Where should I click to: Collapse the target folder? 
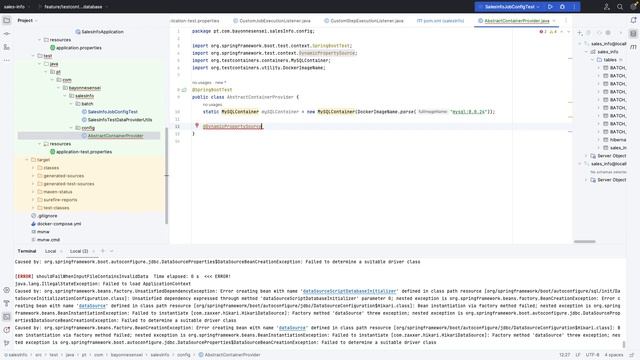[27, 160]
